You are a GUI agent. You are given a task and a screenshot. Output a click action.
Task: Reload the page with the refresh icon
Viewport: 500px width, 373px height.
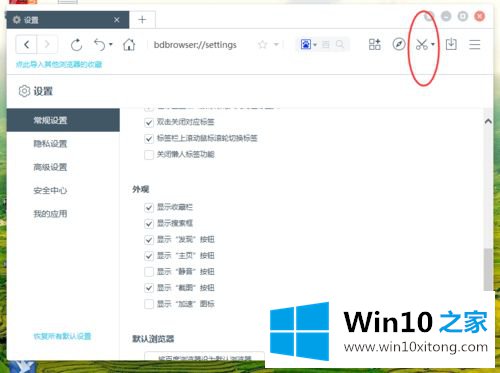(76, 45)
